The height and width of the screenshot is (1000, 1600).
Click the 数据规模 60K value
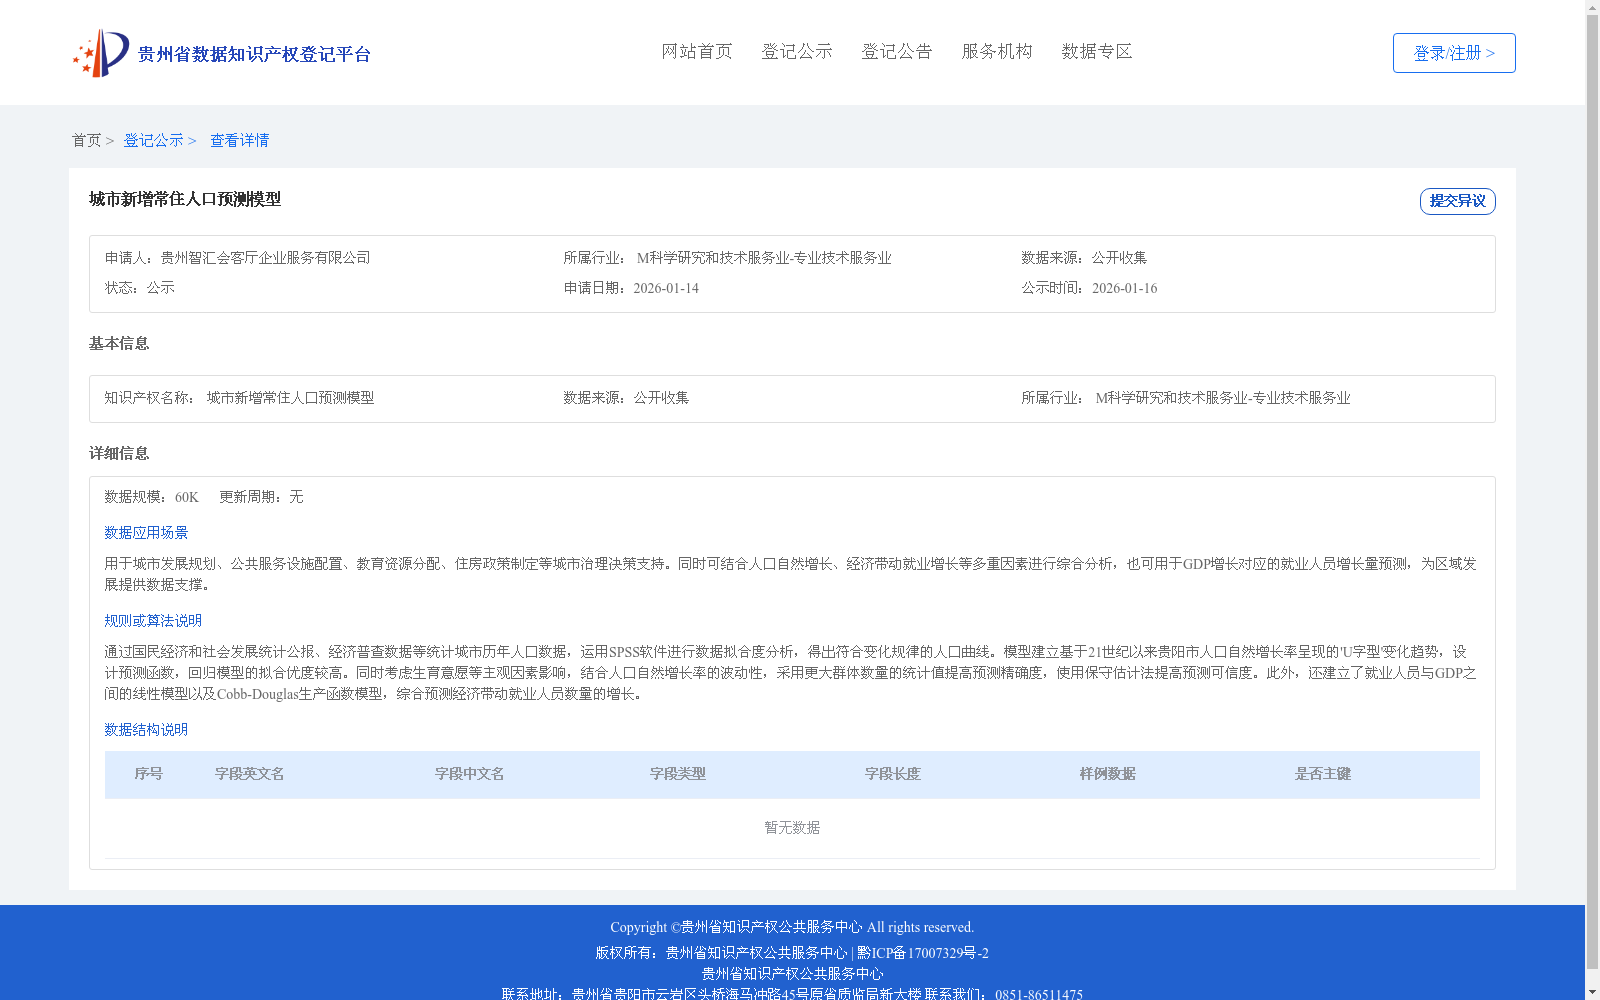[187, 497]
